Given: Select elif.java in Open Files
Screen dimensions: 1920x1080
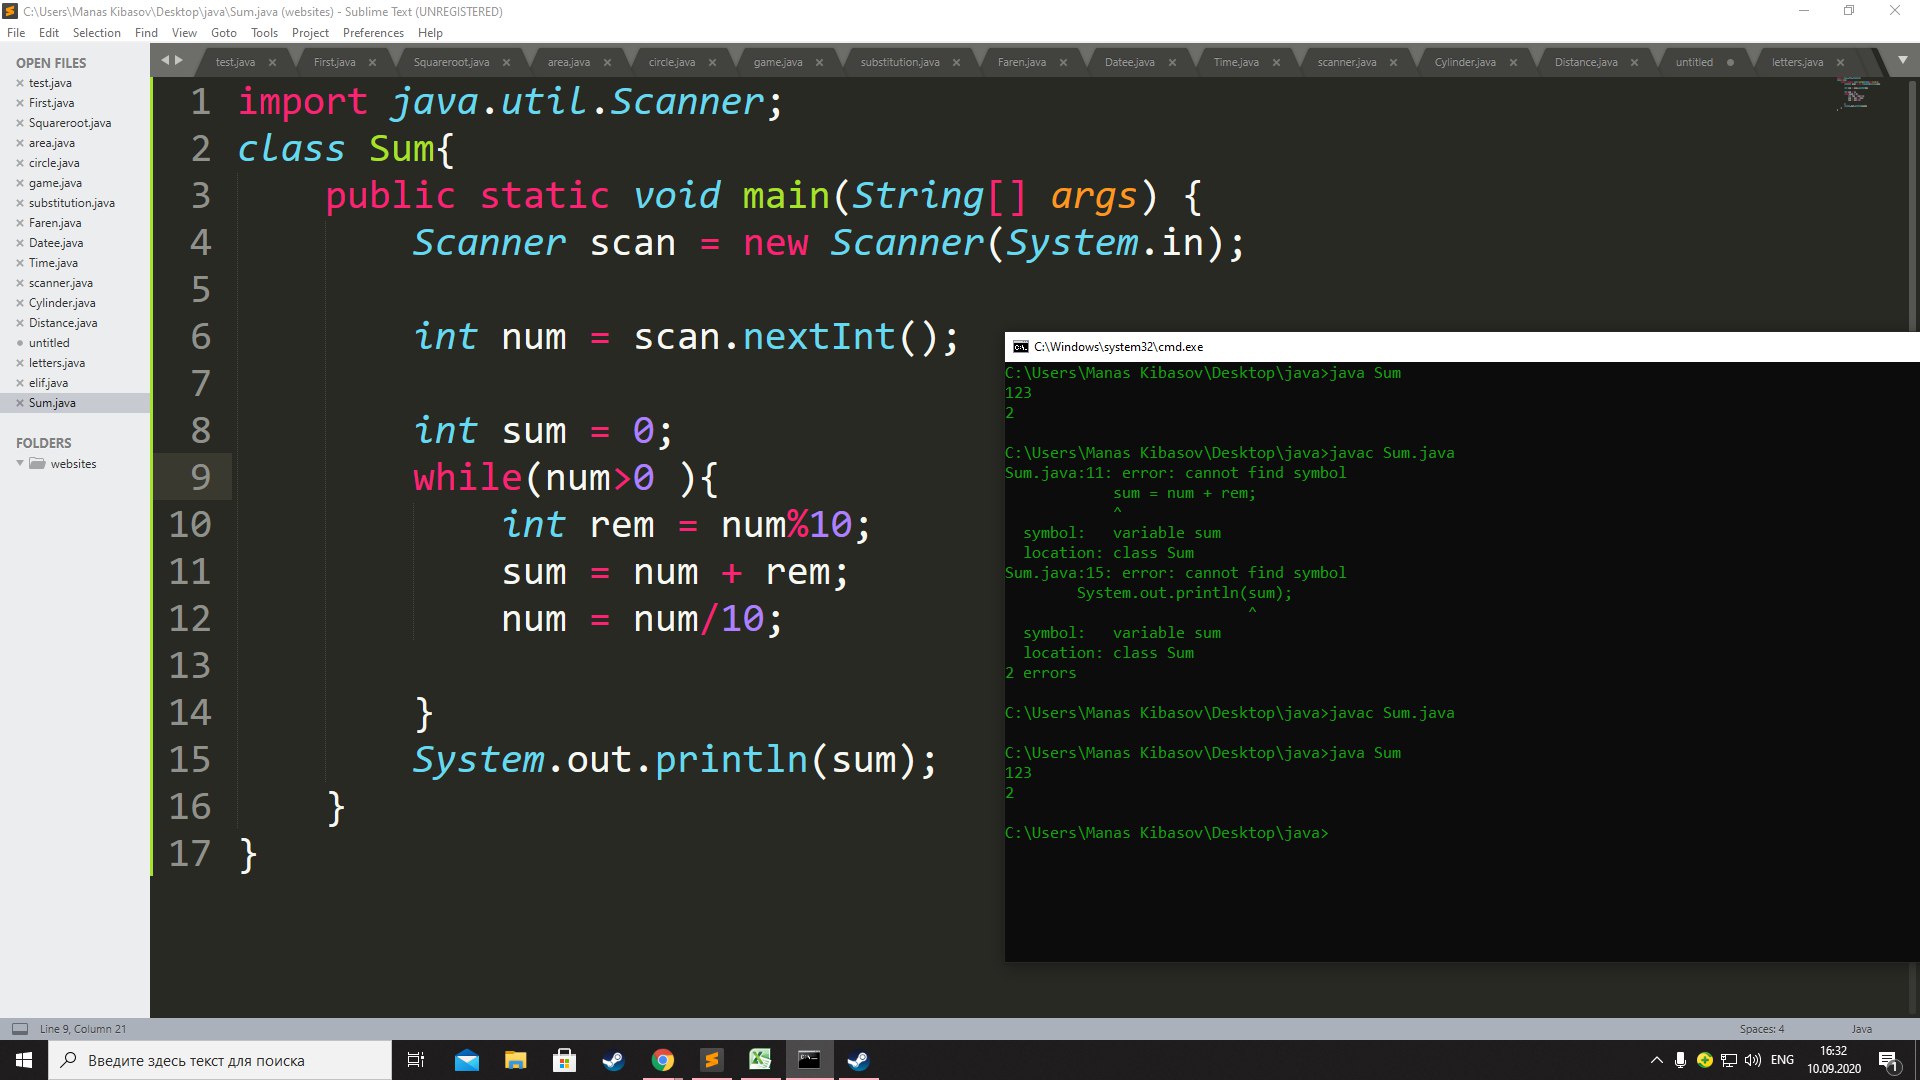Looking at the screenshot, I should [48, 383].
